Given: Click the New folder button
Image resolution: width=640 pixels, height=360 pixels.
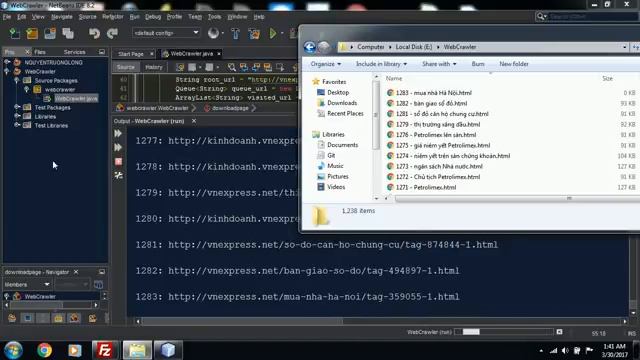Looking at the screenshot, I should 513,64.
